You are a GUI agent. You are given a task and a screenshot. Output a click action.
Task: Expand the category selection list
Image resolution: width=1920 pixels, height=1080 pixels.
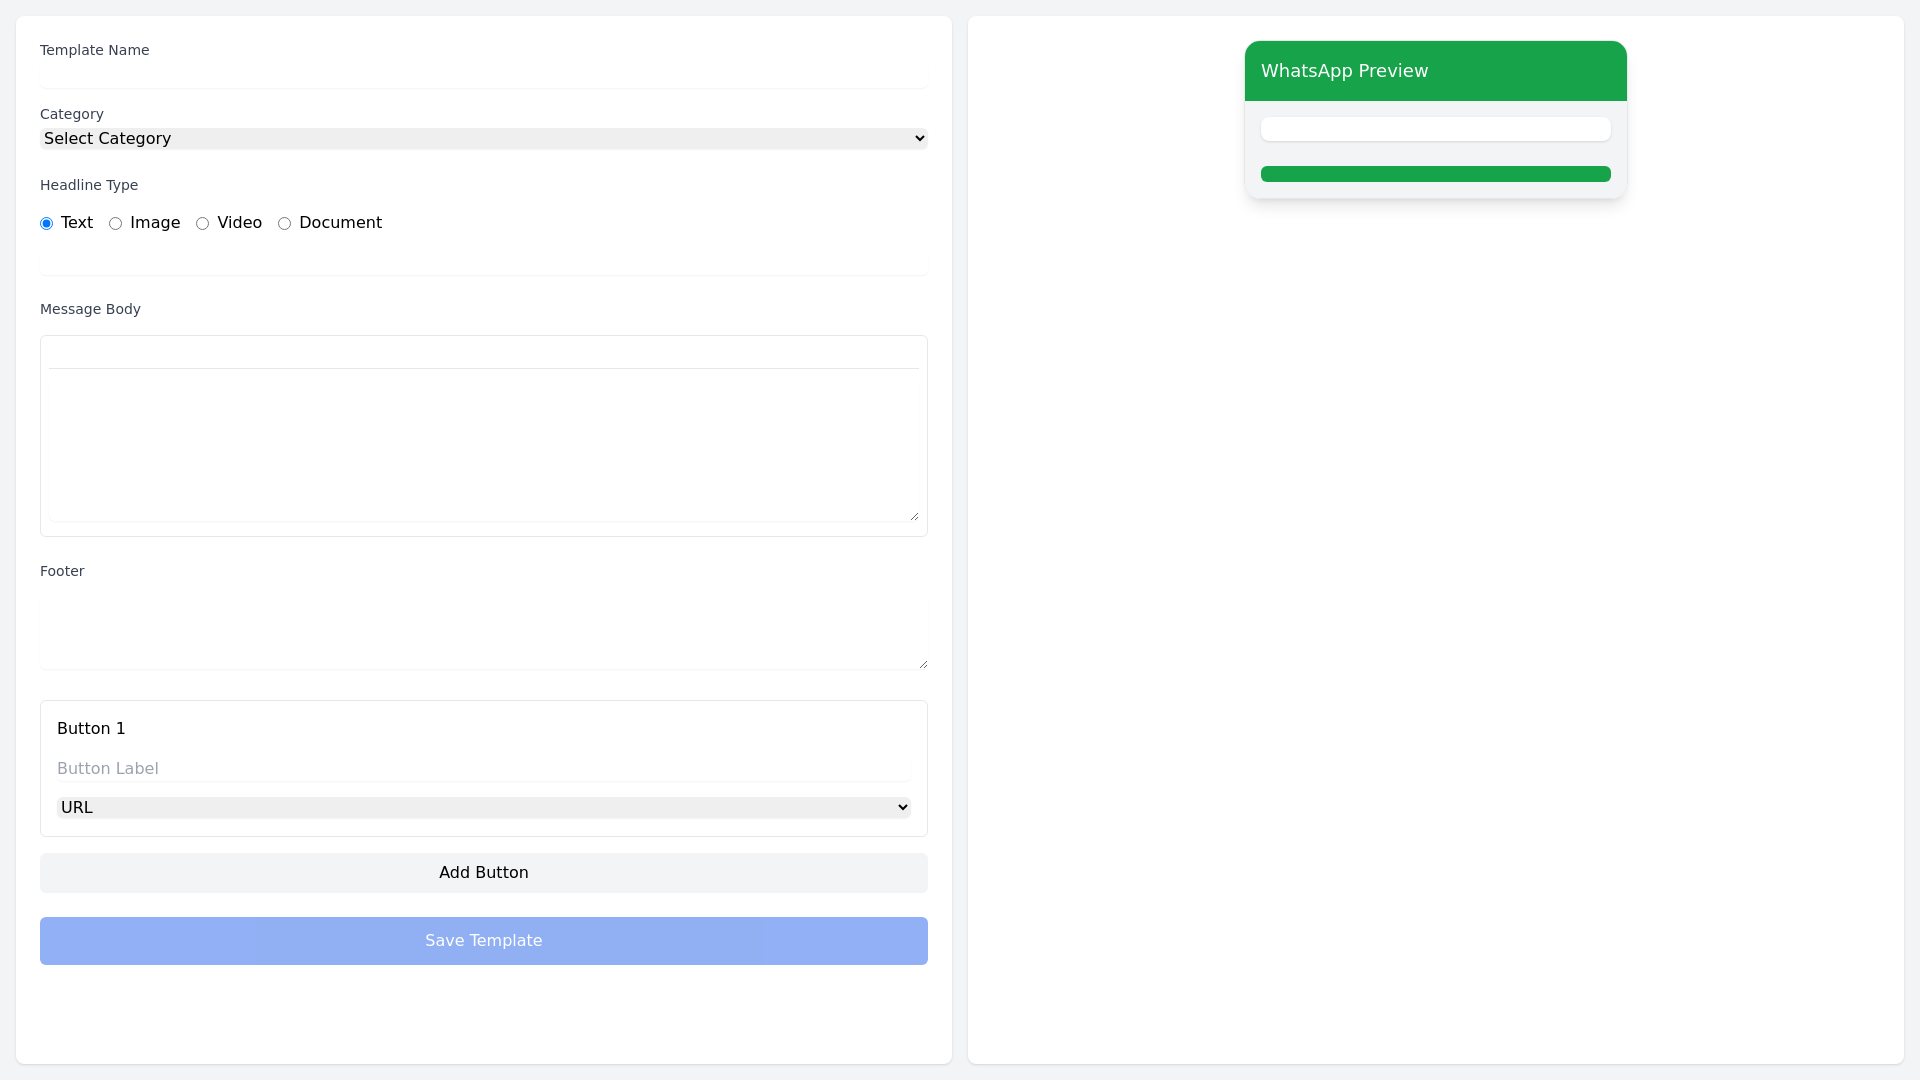coord(483,138)
